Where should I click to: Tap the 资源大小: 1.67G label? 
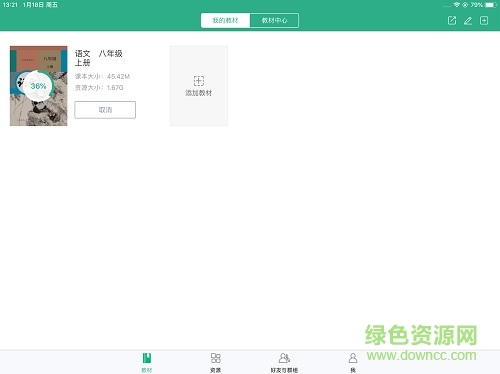[x=99, y=88]
